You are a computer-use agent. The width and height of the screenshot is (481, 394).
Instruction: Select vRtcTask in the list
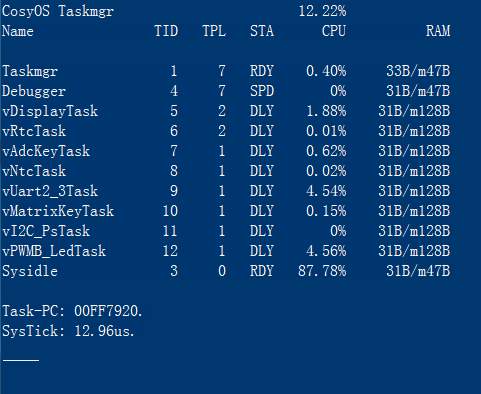[34, 131]
